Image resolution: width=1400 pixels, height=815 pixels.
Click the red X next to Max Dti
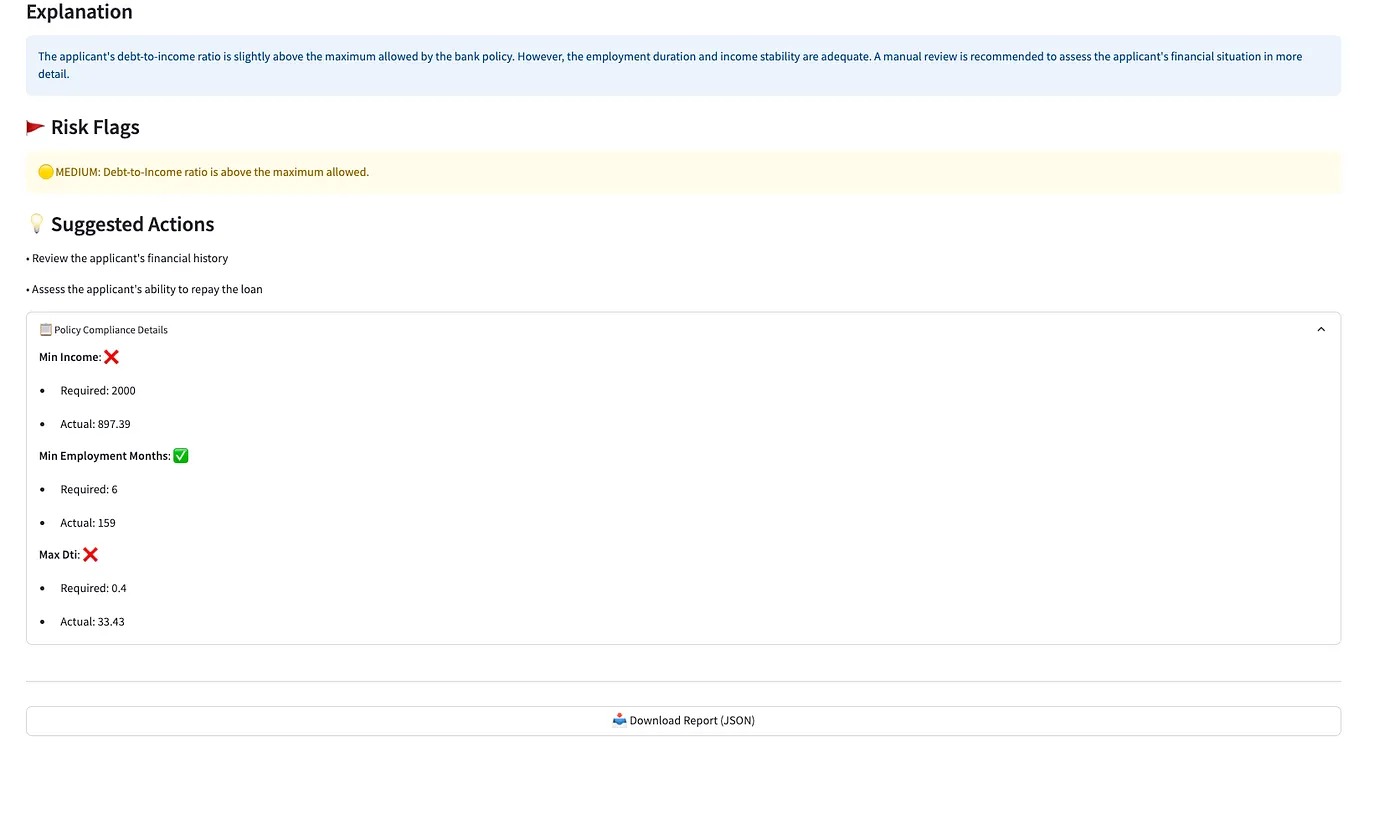point(91,555)
